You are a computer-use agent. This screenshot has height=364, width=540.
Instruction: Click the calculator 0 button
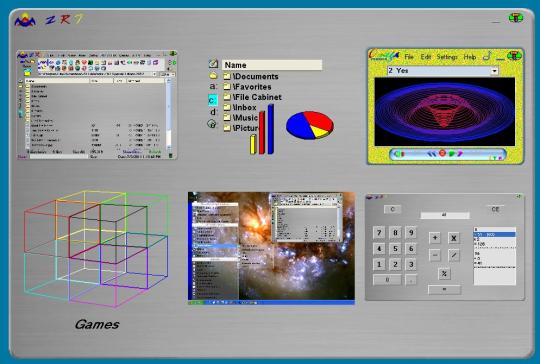(387, 280)
